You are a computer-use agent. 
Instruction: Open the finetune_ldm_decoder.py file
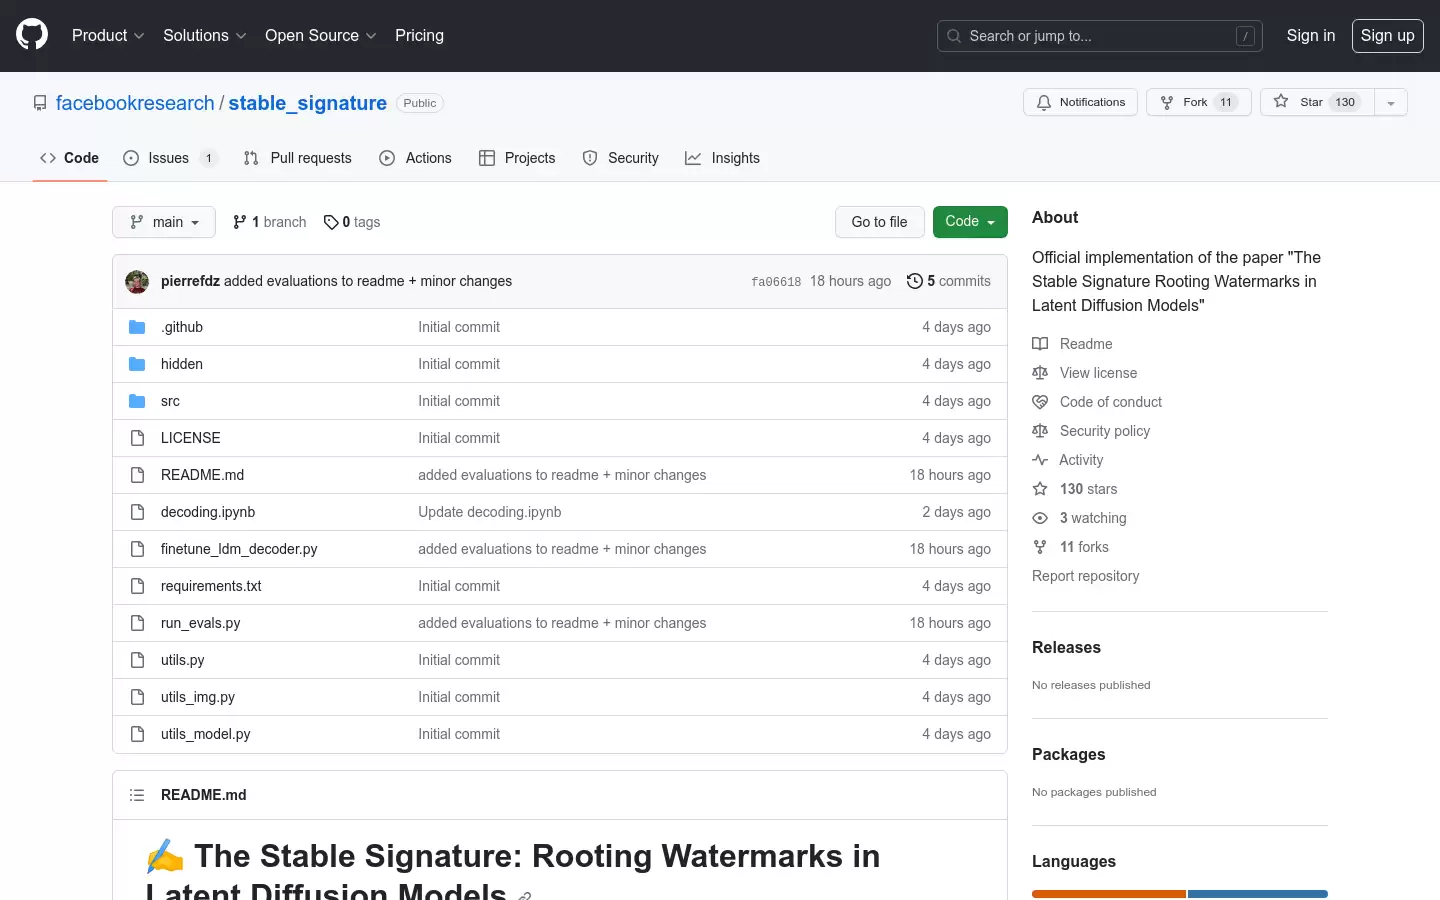coord(239,549)
